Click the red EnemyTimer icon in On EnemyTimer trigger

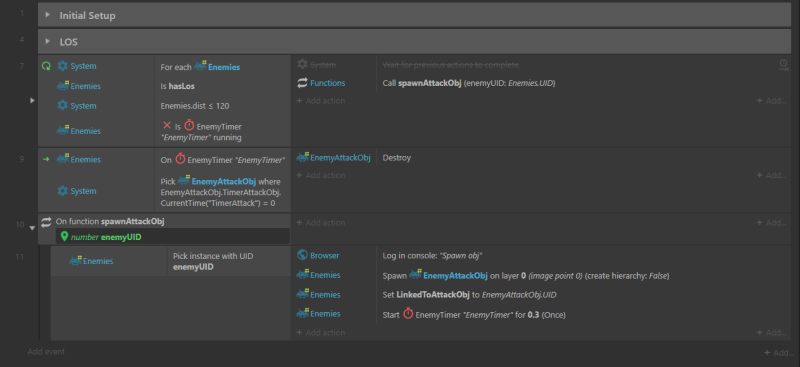coord(180,159)
